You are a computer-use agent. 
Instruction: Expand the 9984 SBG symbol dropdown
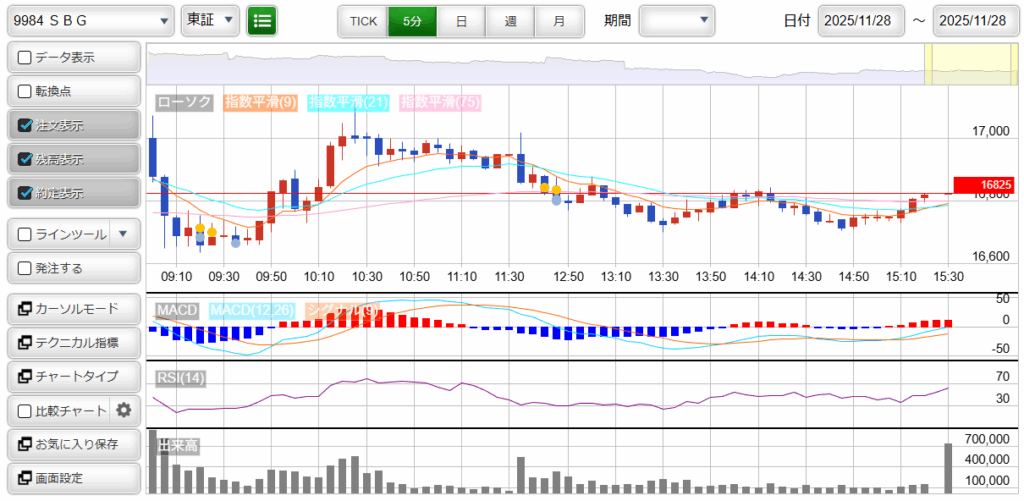[x=90, y=20]
